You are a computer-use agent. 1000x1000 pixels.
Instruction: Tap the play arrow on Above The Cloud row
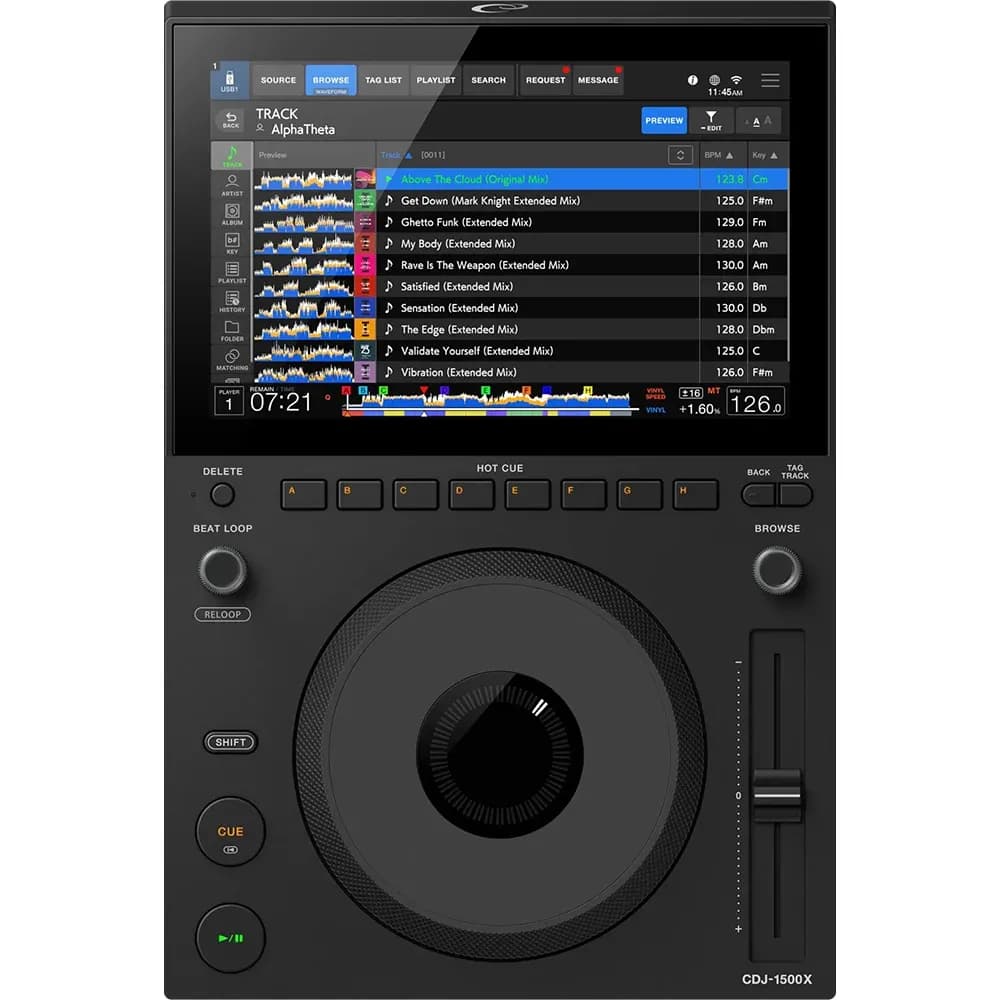[x=388, y=179]
